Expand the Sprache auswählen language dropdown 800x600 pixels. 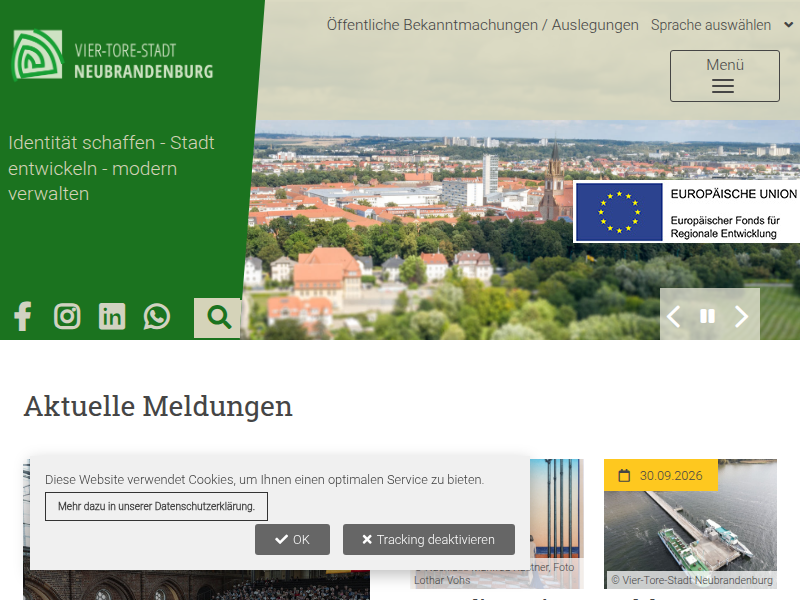[x=722, y=25]
